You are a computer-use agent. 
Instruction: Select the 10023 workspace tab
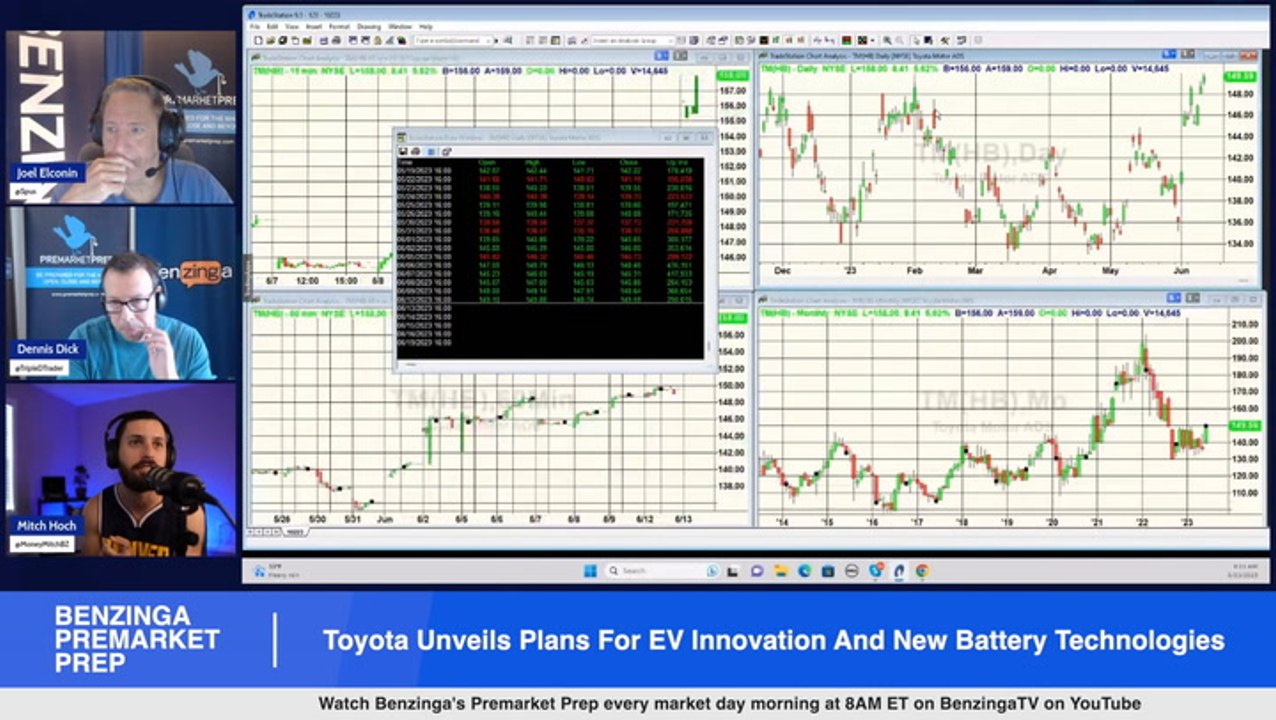[295, 532]
